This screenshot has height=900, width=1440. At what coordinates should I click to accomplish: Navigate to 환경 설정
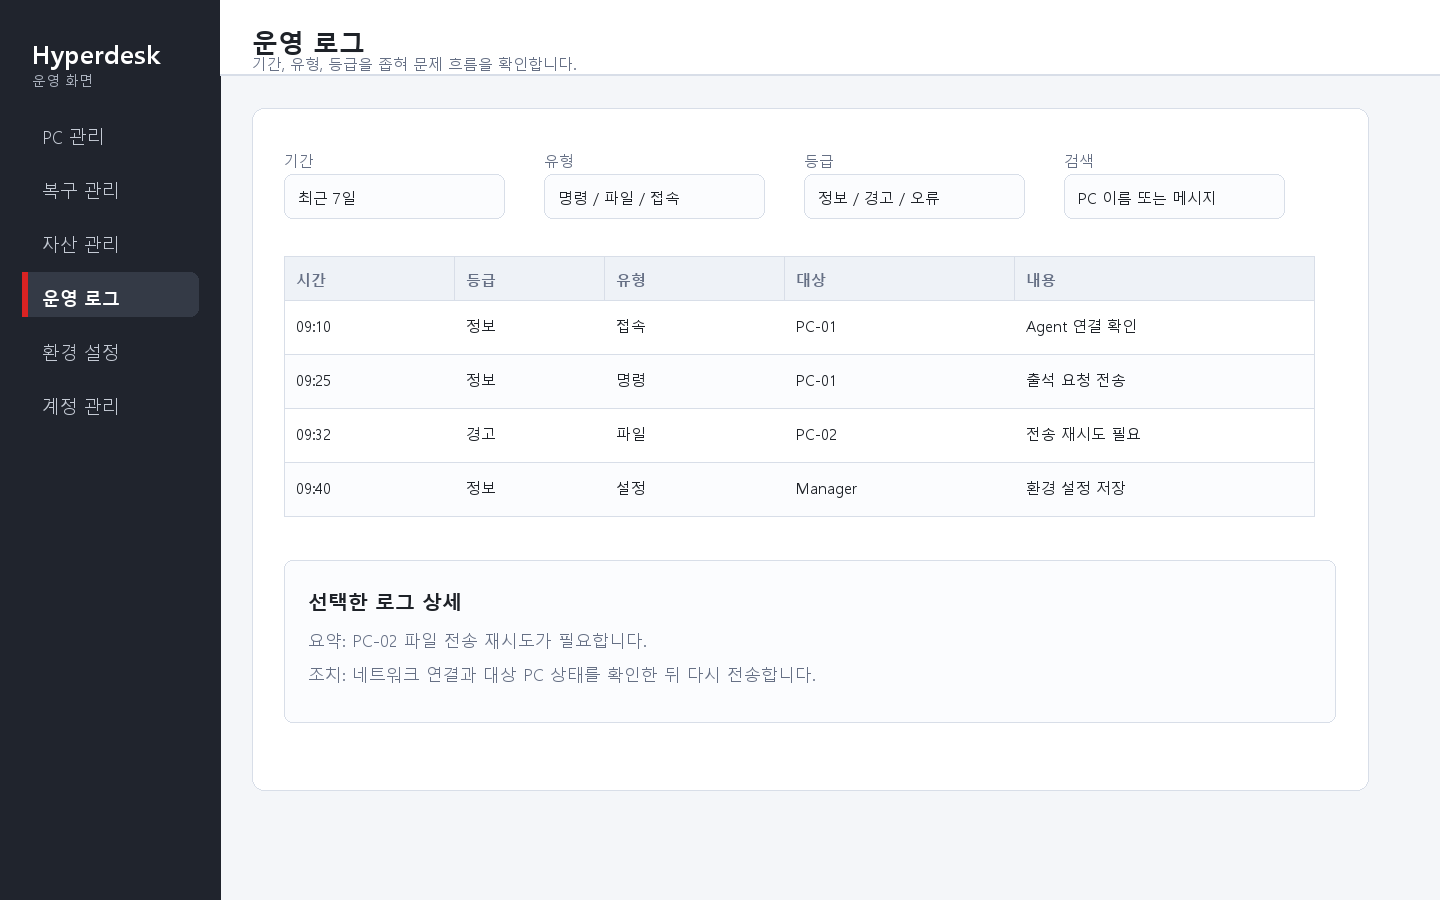pos(110,353)
